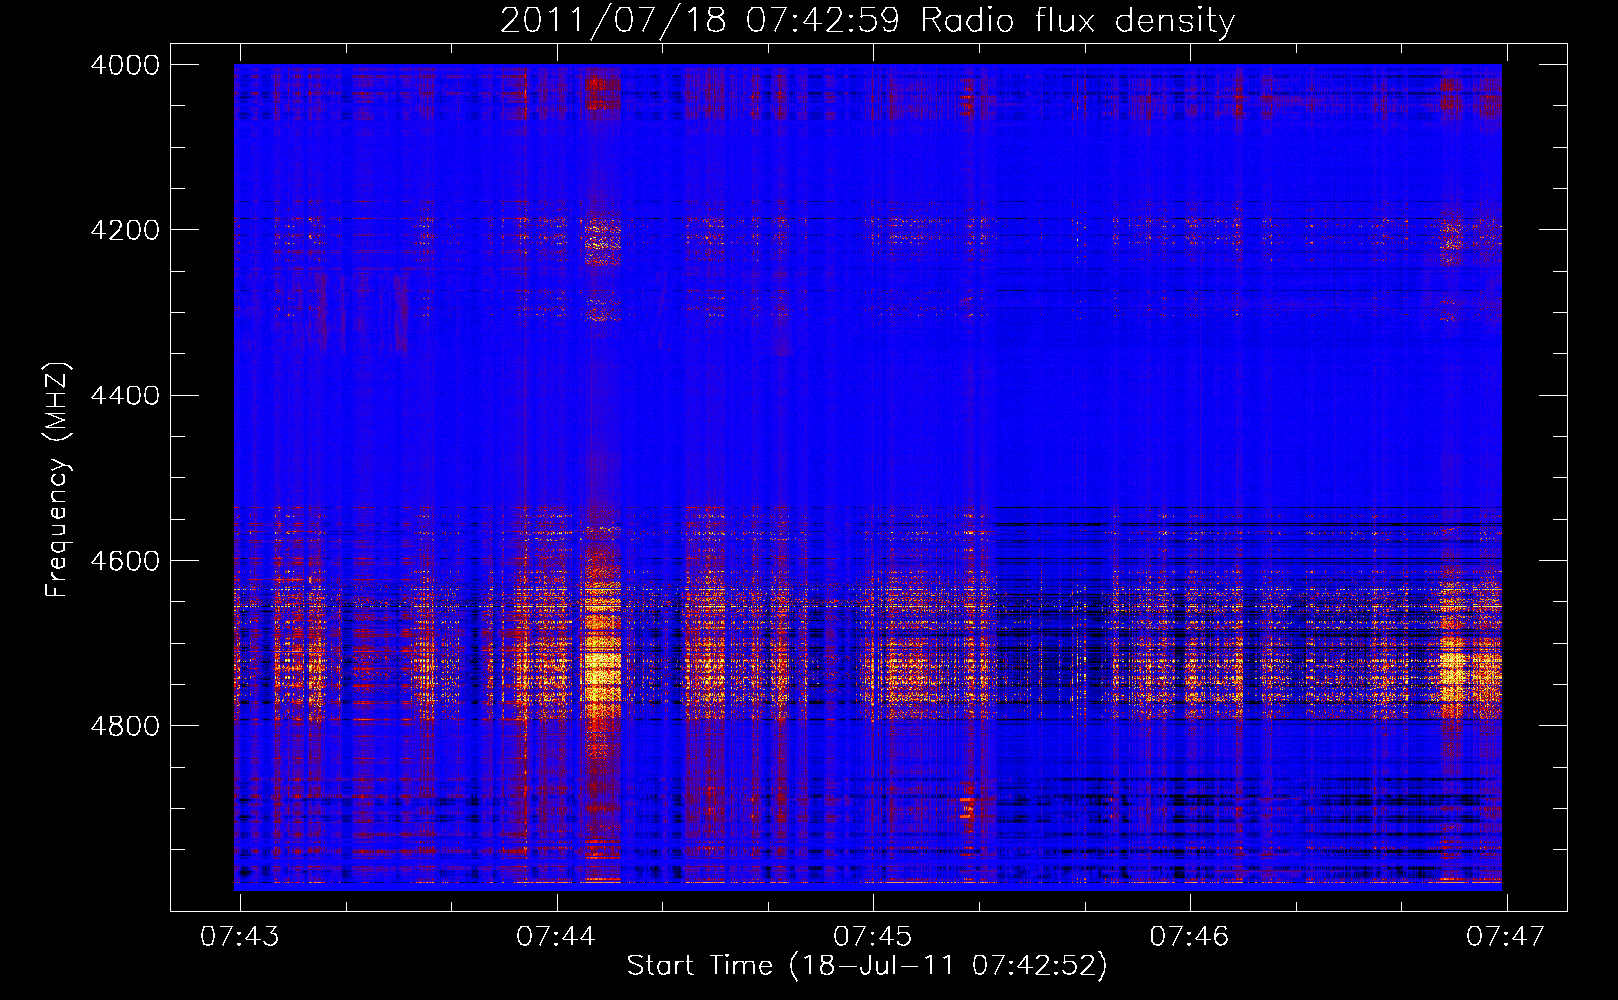Click the "Start Time (18-Jul-11 07:42:52)" label

pos(867,966)
